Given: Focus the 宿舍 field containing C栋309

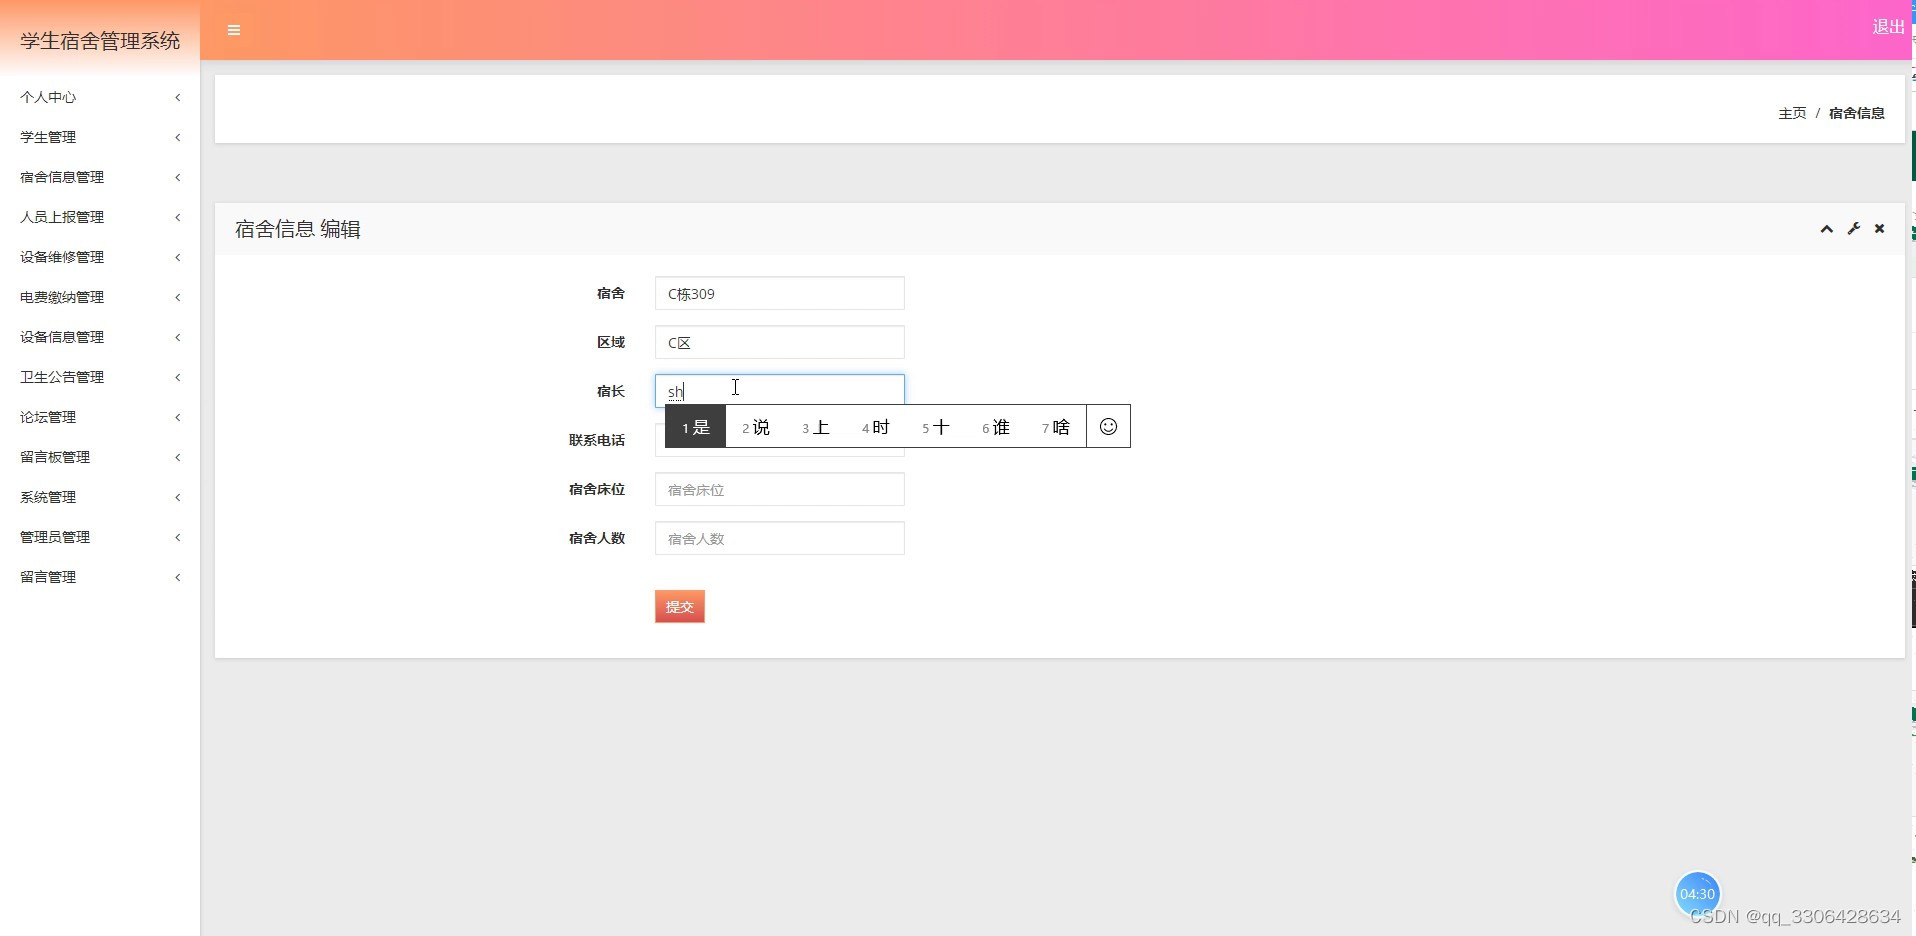Looking at the screenshot, I should [780, 293].
